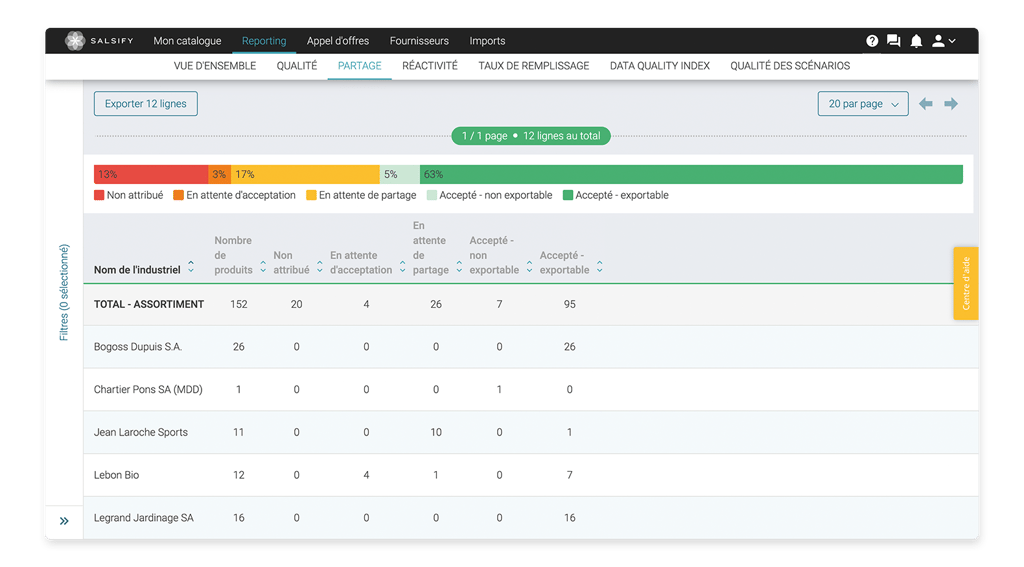The height and width of the screenshot is (567, 1024).
Task: Select Legrand Jardinage SA row
Action: click(x=531, y=518)
